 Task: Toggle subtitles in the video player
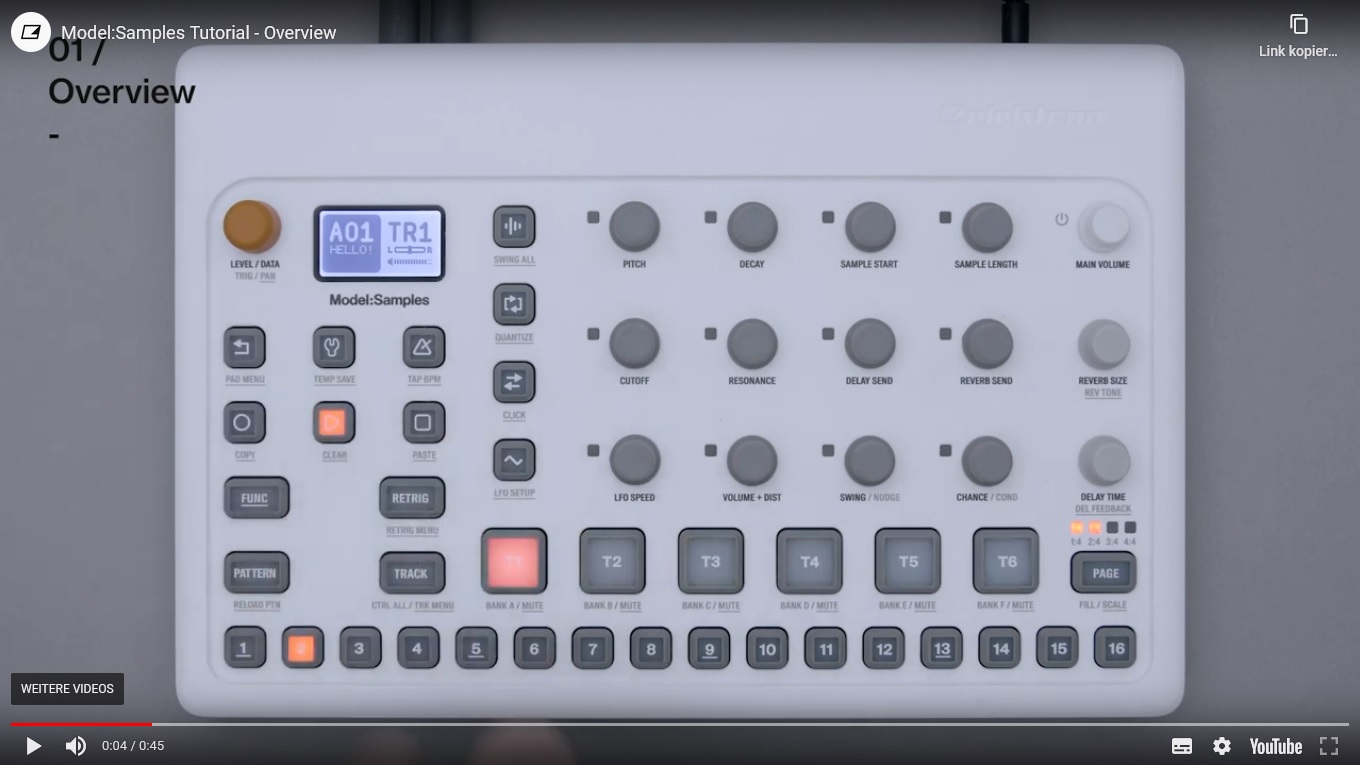1182,746
